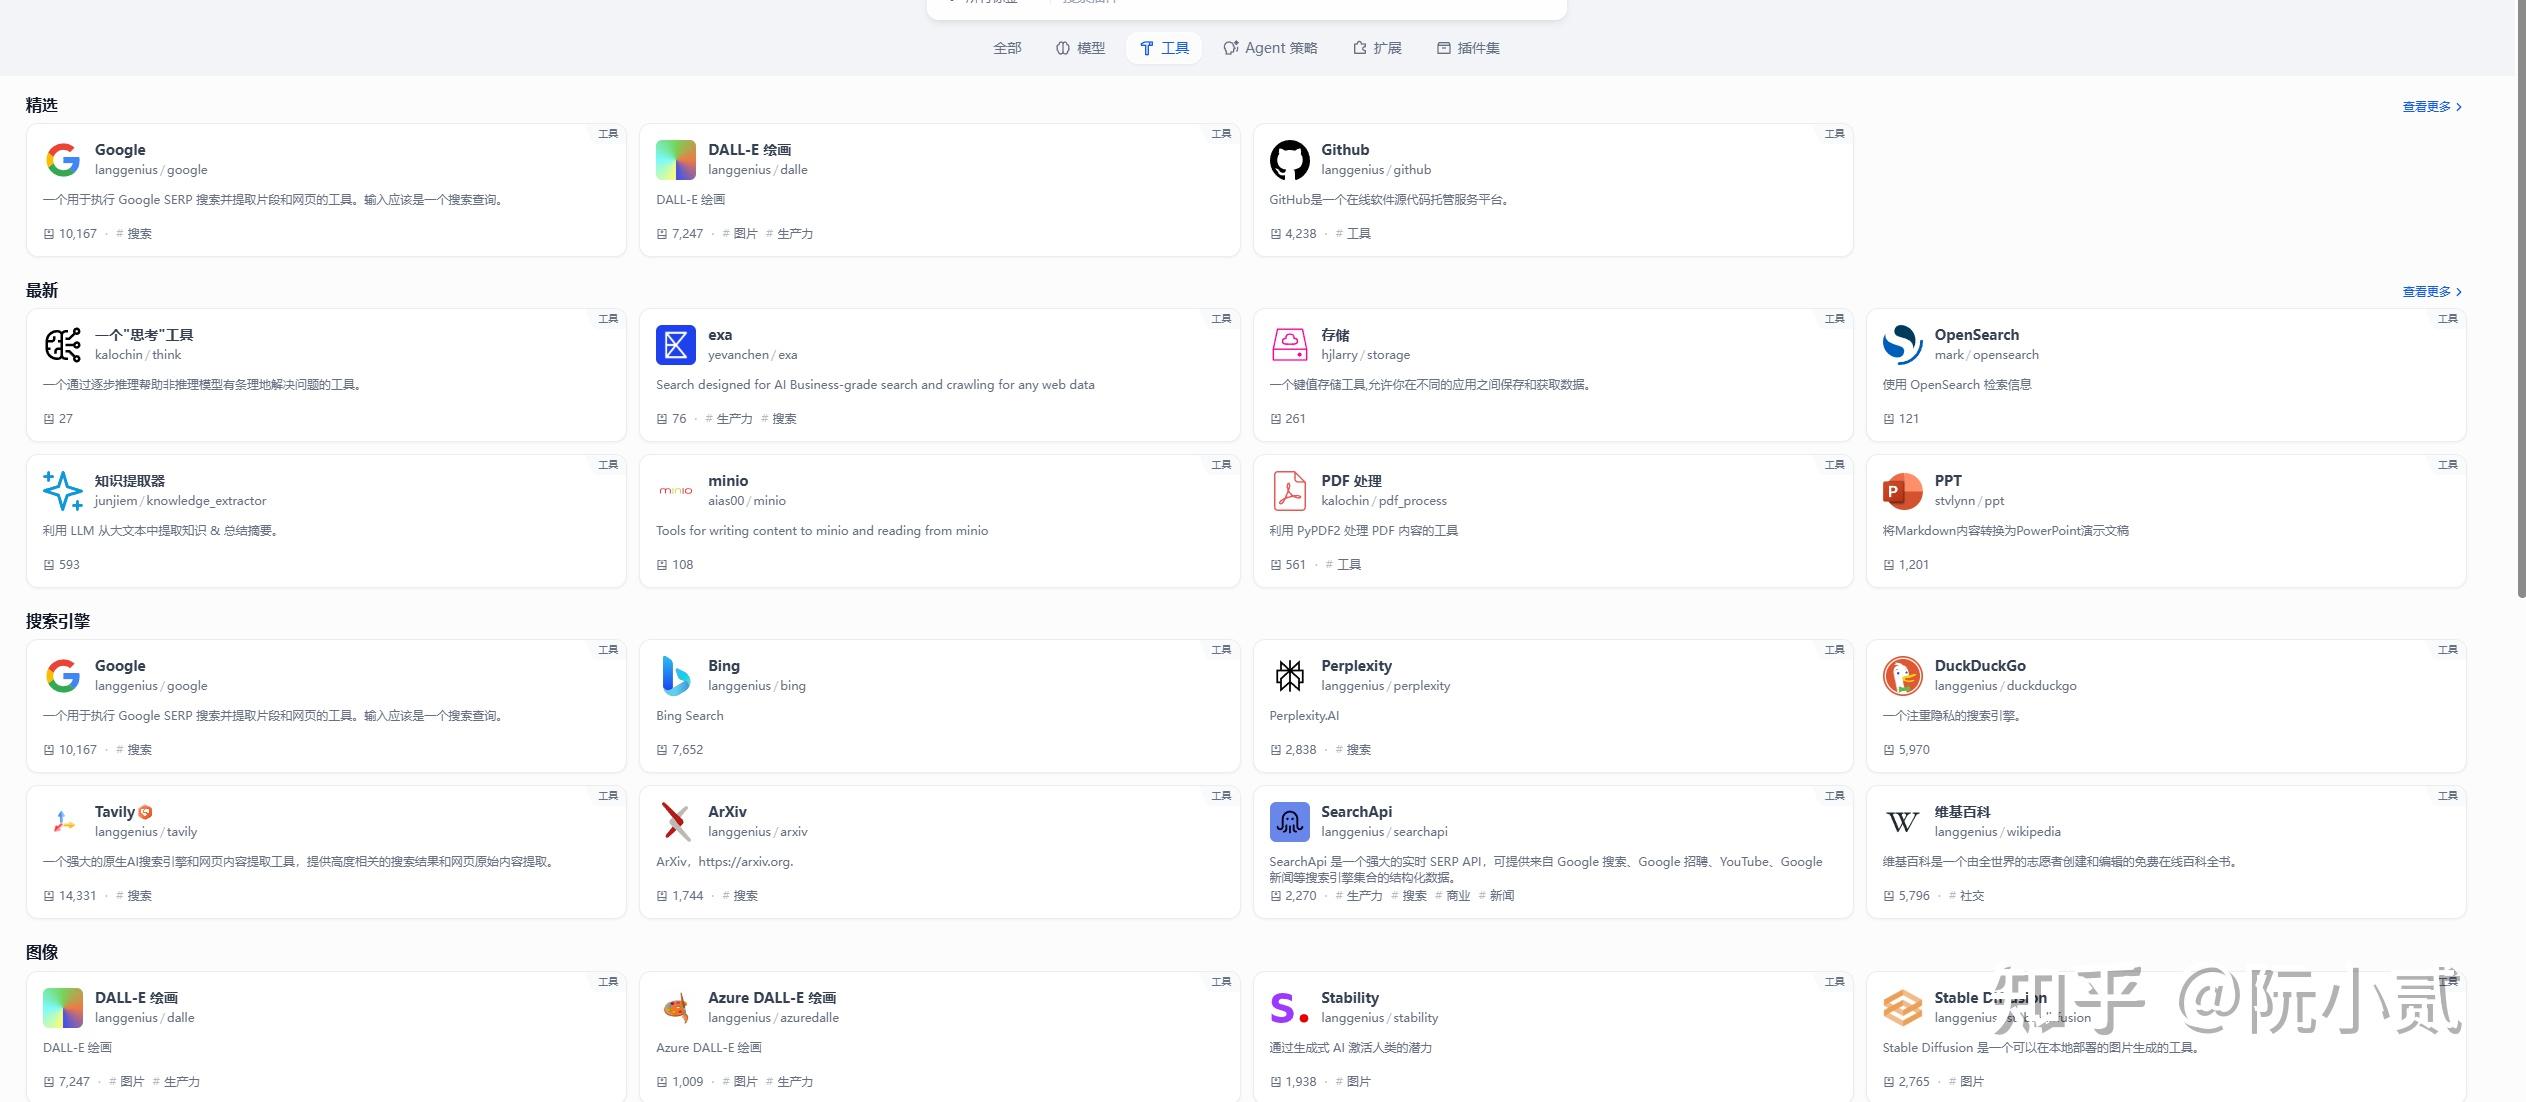Click the PPT PowerPoint icon

pos(1902,491)
